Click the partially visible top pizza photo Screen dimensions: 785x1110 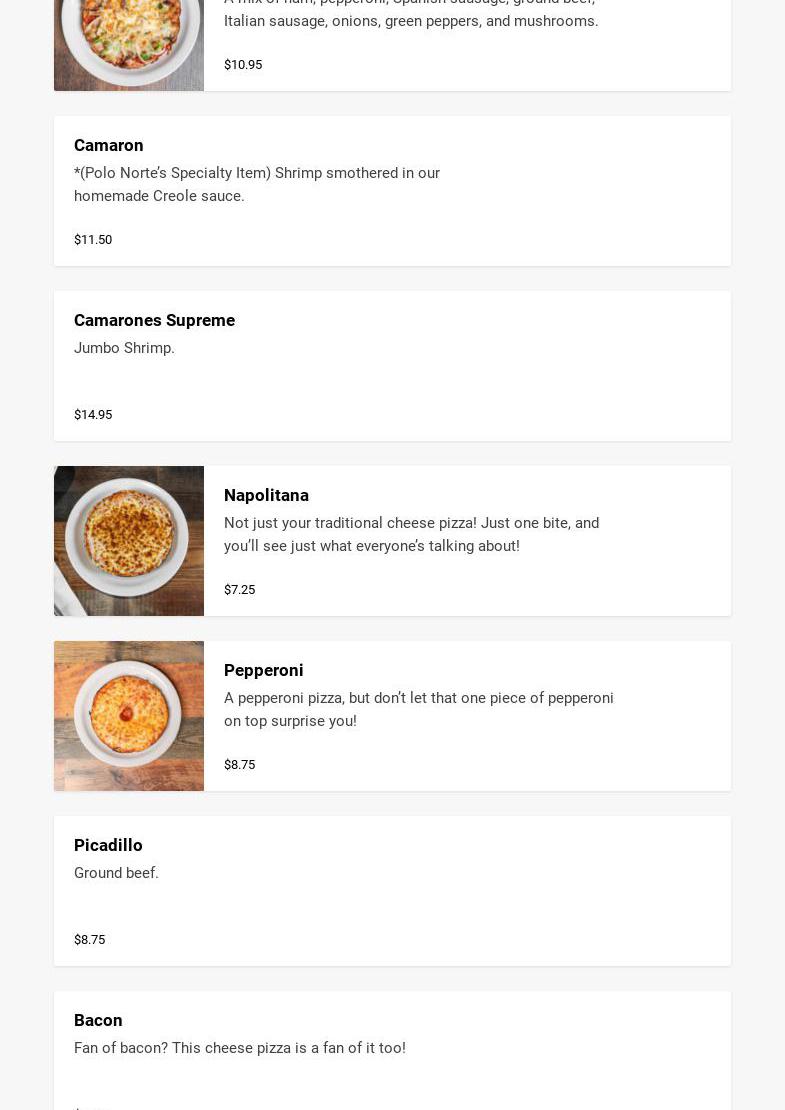click(x=129, y=45)
